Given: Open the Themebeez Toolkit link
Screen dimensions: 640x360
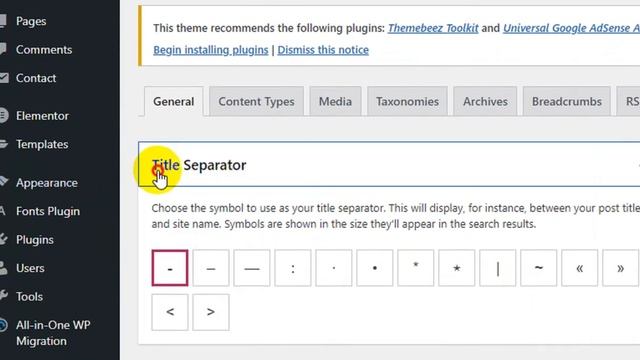Looking at the screenshot, I should click(x=433, y=28).
